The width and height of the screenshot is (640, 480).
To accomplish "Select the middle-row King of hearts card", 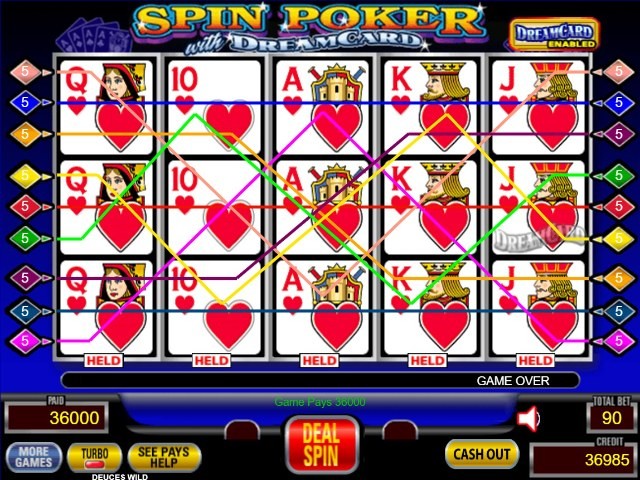I will point(430,208).
